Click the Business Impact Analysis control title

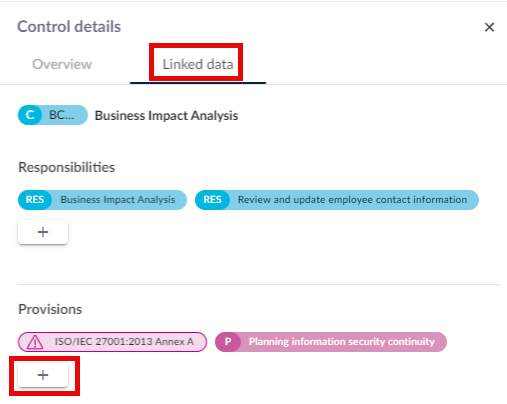point(166,116)
